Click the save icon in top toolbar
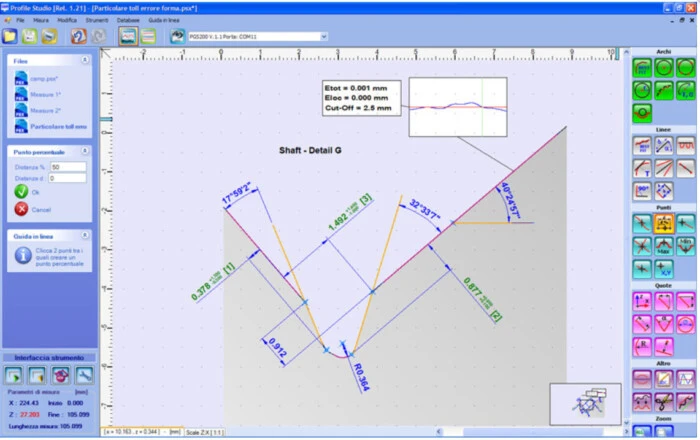 pyautogui.click(x=30, y=37)
